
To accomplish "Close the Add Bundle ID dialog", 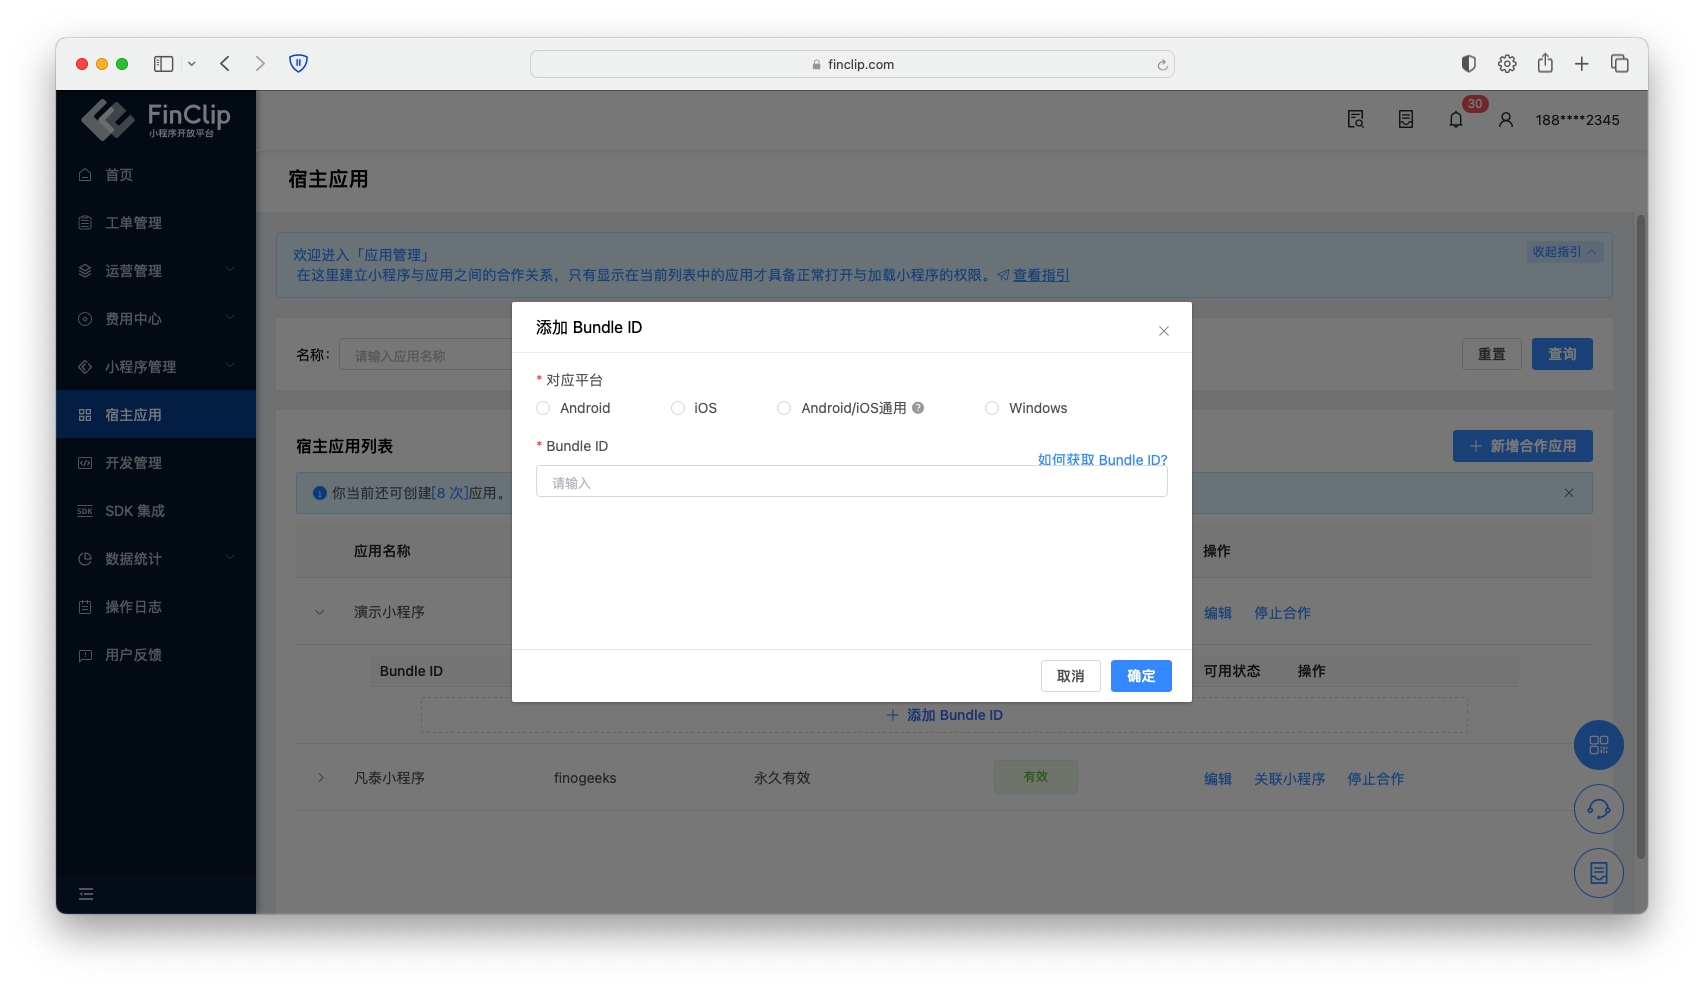I will [1164, 331].
